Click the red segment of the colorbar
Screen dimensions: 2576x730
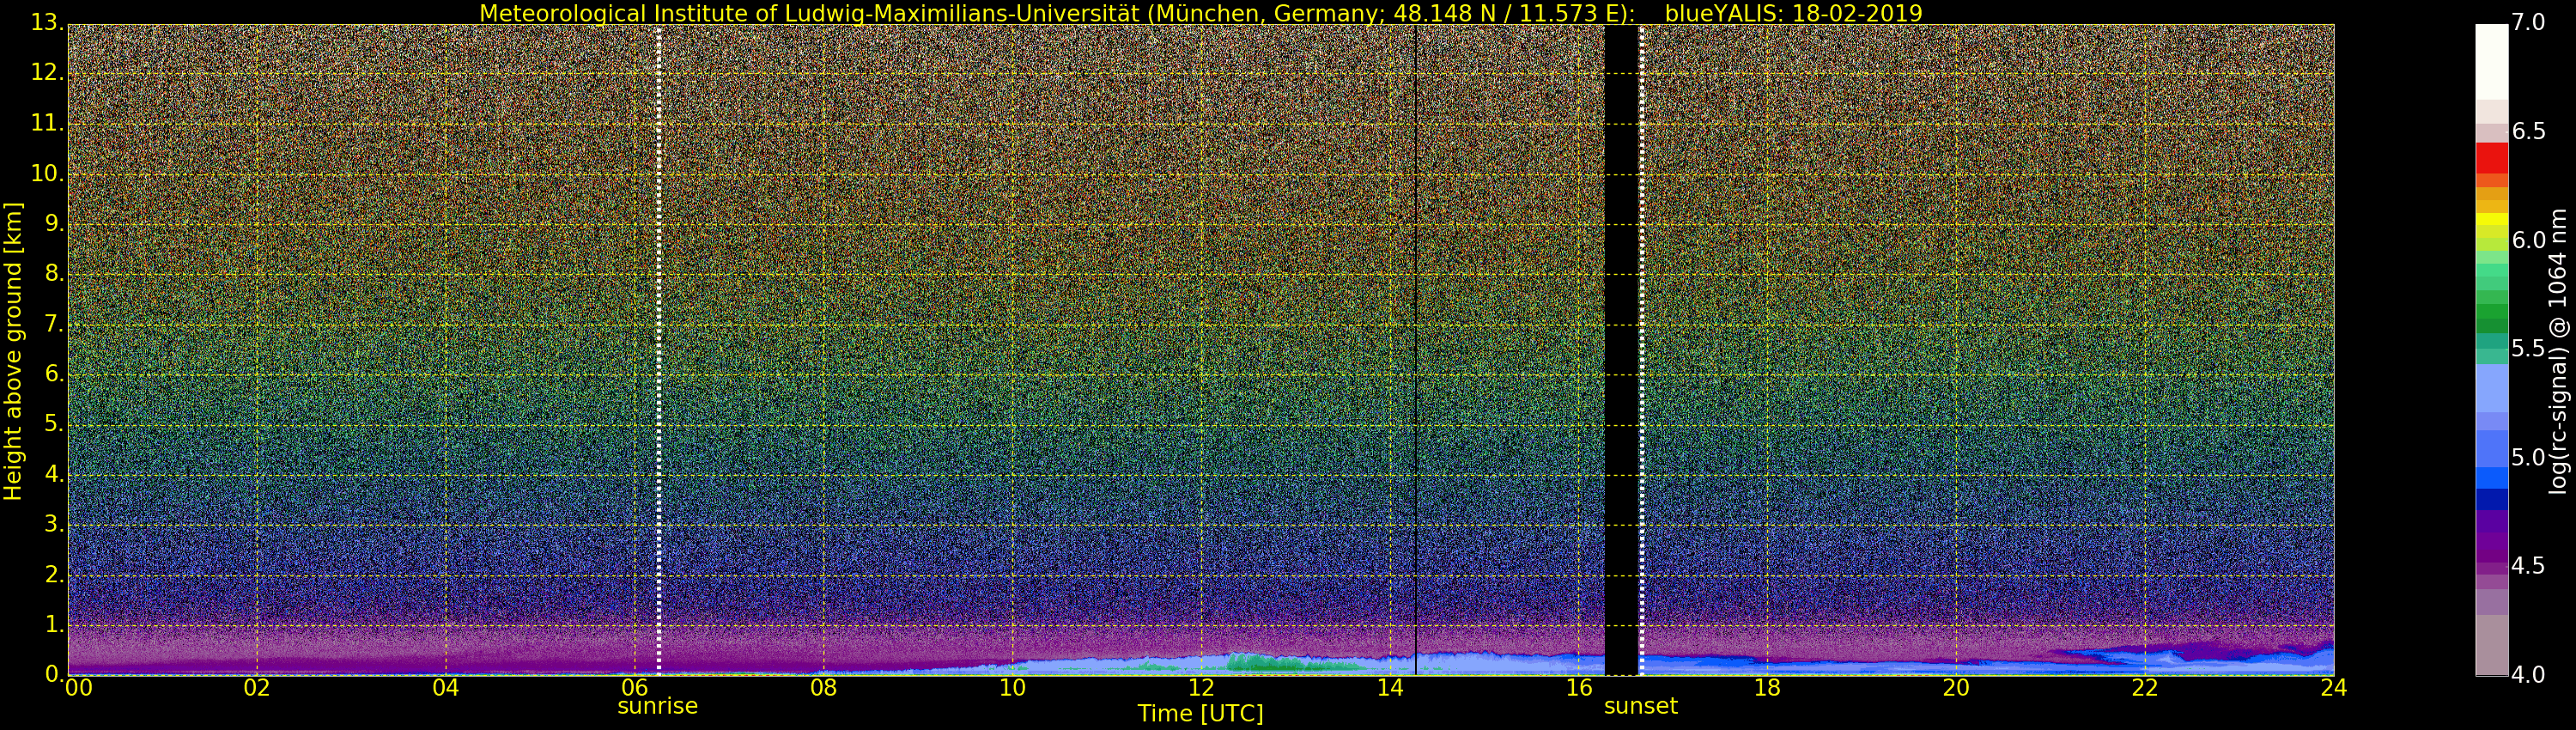(x=2491, y=158)
